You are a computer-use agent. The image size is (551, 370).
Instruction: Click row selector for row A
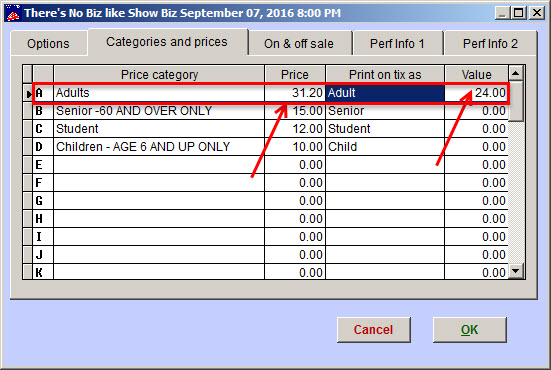click(28, 93)
